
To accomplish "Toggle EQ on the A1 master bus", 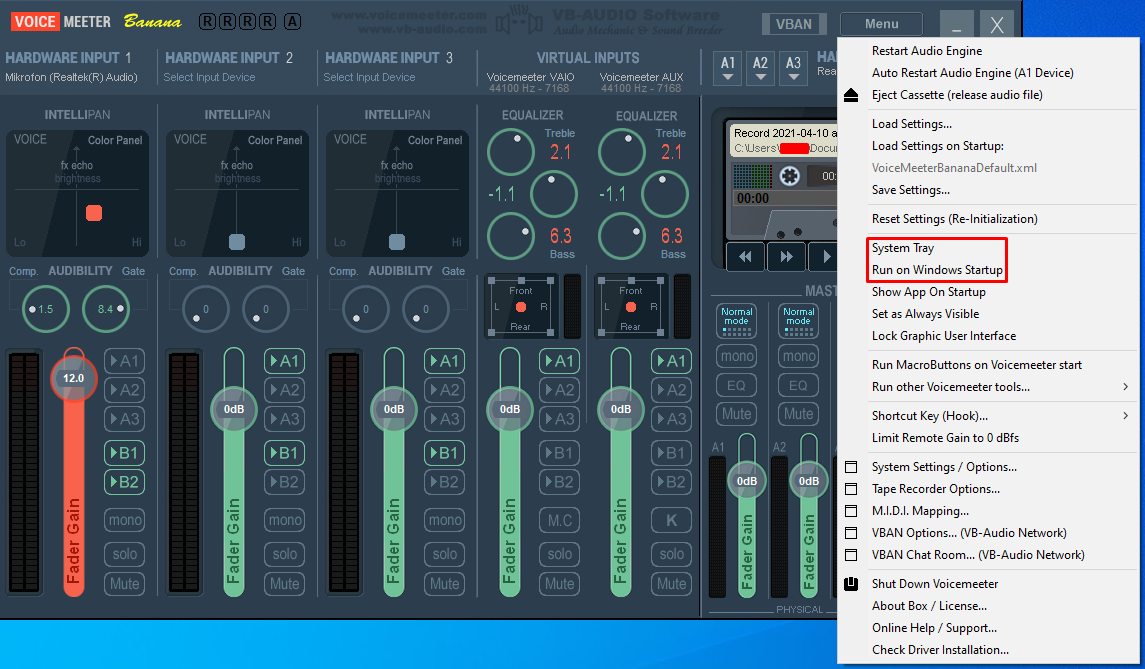I will tap(736, 385).
